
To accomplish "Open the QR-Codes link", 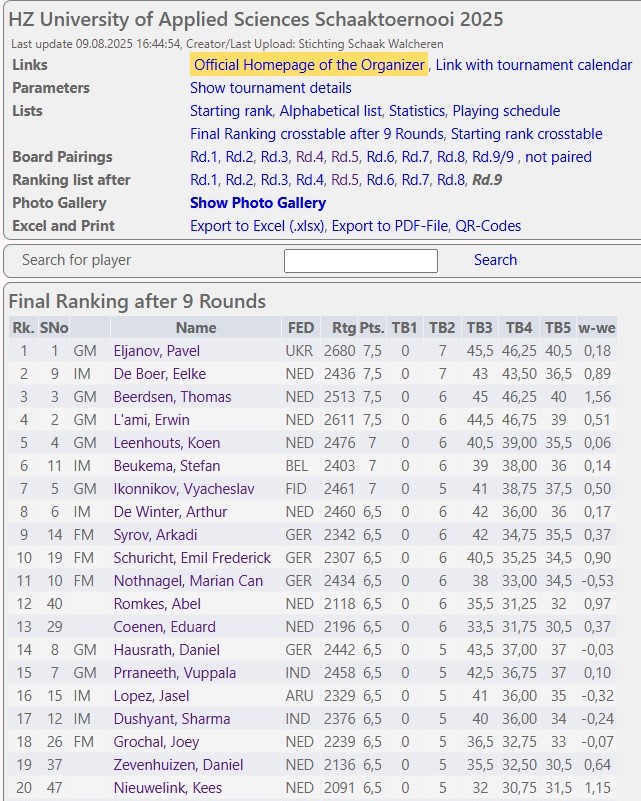I will click(x=488, y=226).
